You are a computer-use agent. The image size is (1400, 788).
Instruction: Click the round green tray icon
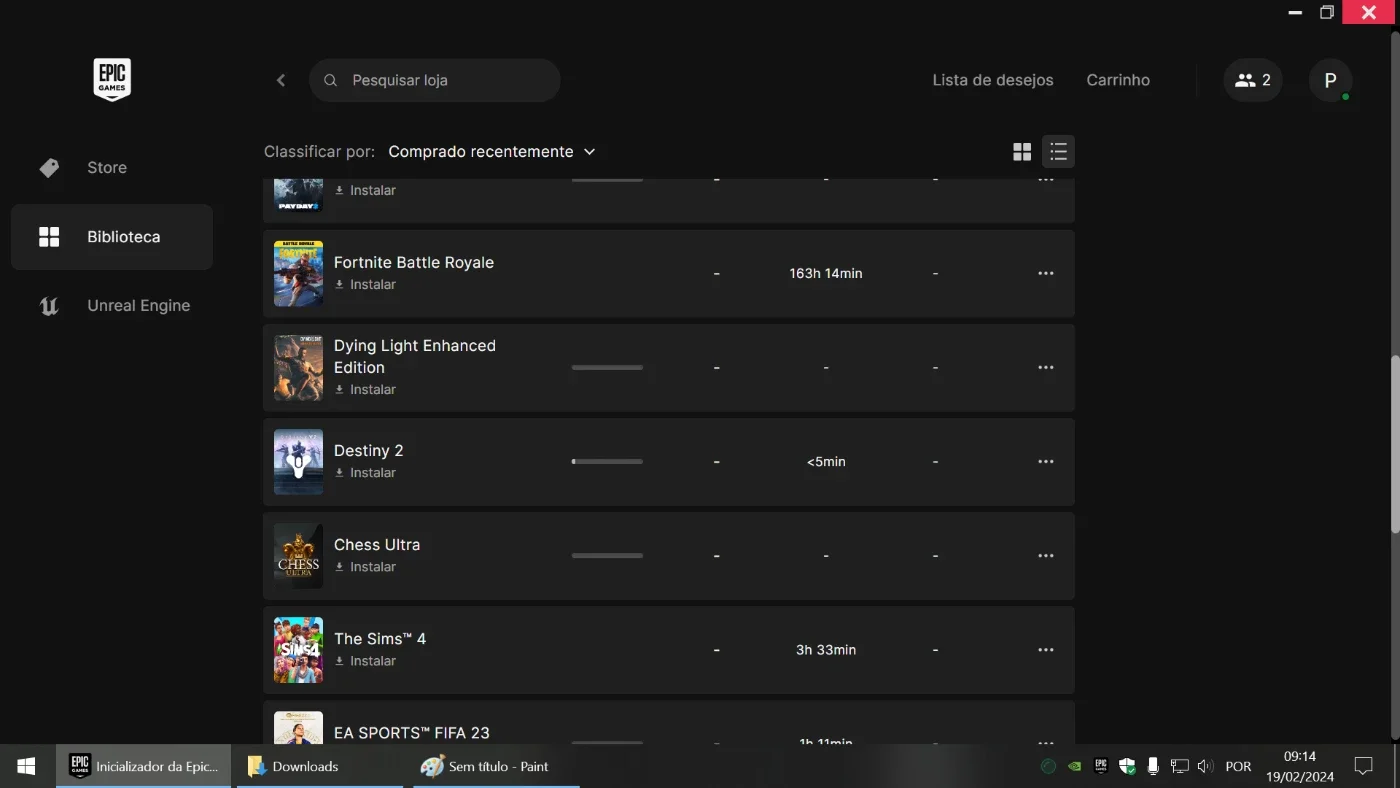click(1048, 767)
